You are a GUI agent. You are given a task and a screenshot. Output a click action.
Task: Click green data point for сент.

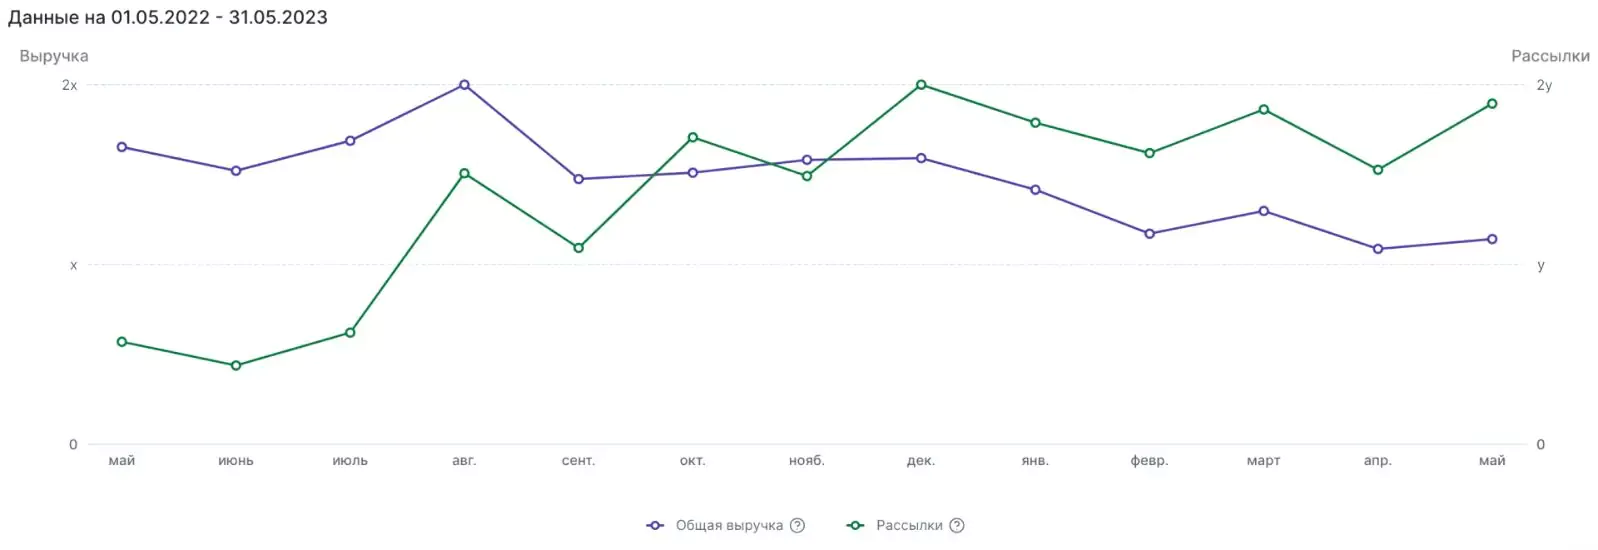pos(579,248)
